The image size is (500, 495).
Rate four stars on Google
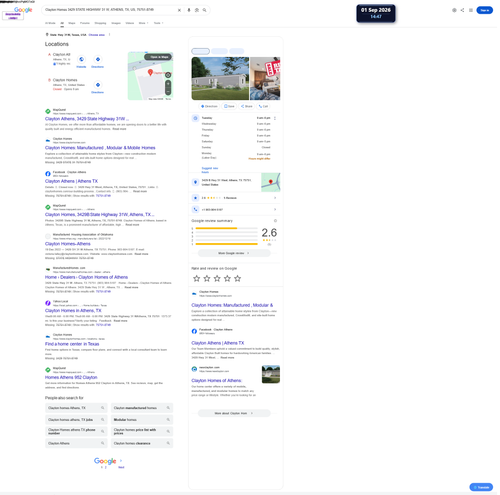227,278
